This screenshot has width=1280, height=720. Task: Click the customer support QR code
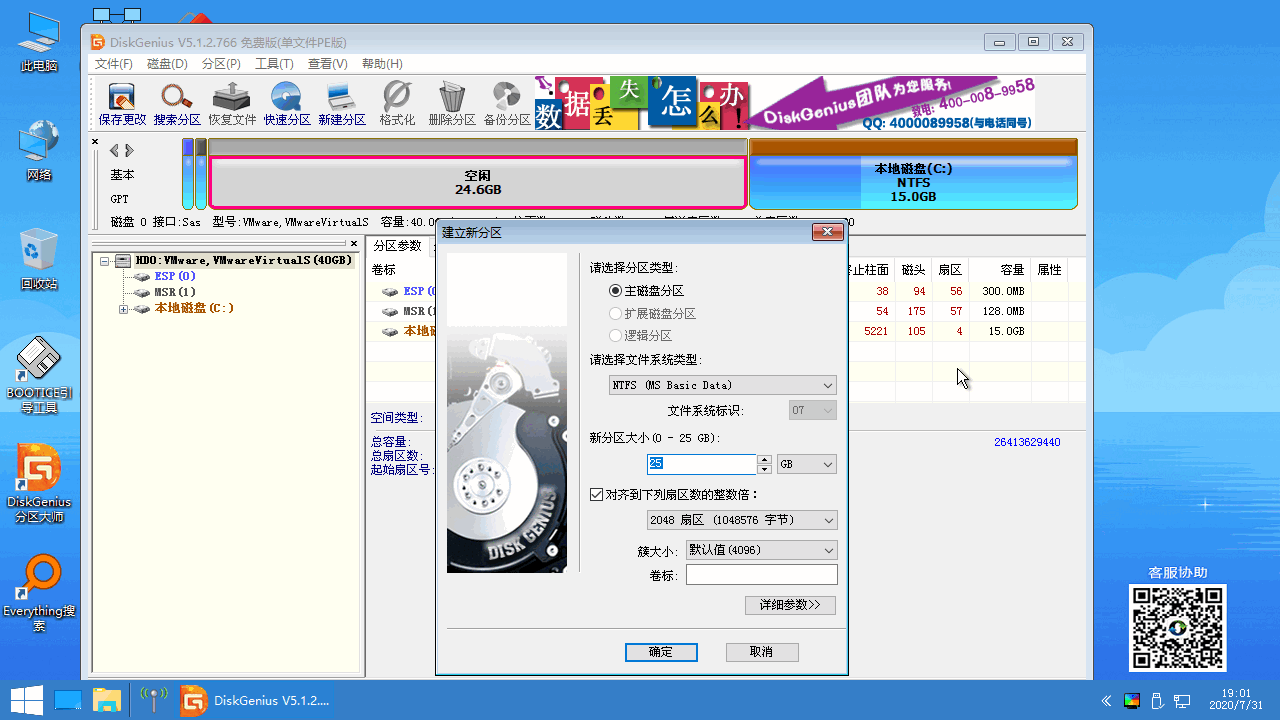[x=1178, y=628]
